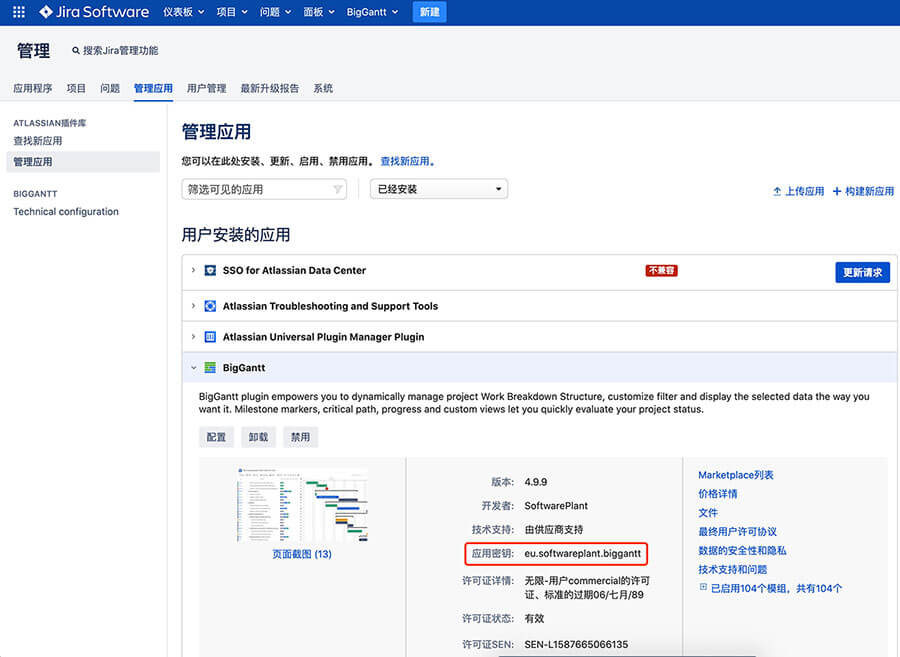Click the expand icon by 已启用104个模组
Image resolution: width=900 pixels, height=657 pixels.
[x=703, y=587]
